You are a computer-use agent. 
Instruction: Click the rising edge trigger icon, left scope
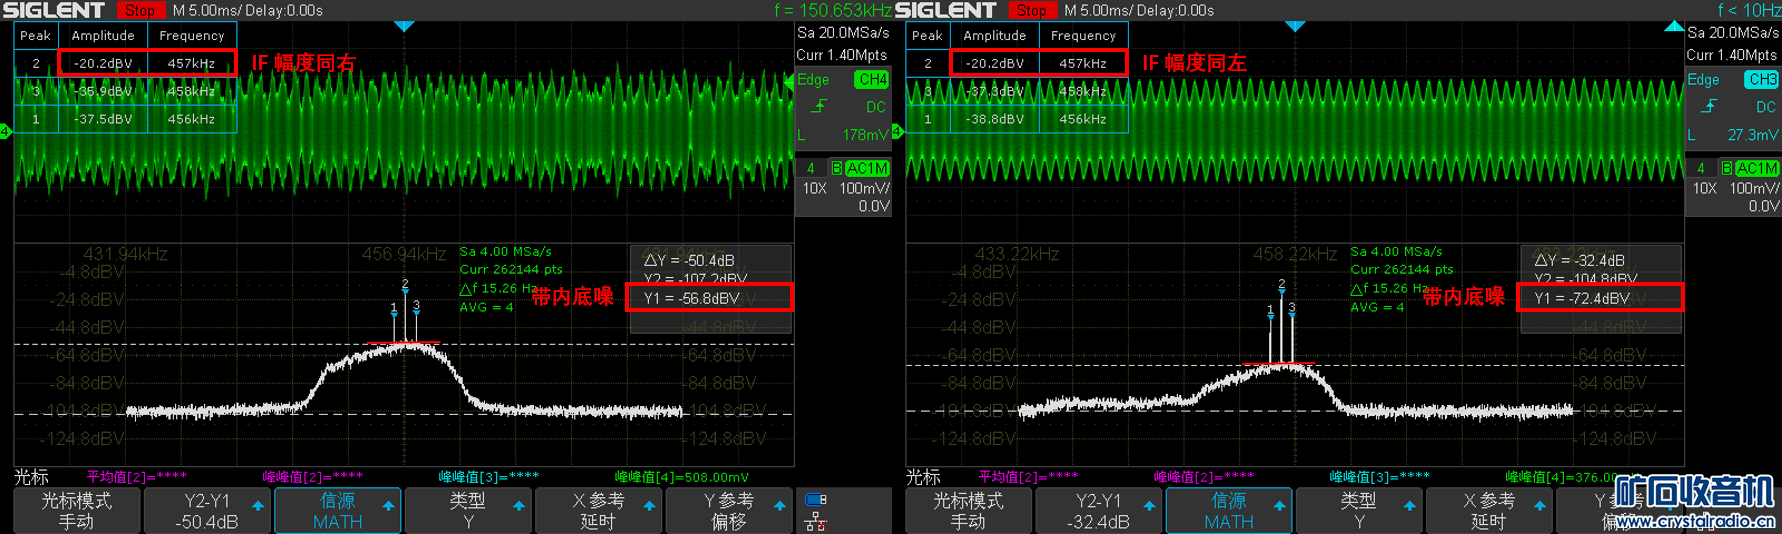coord(819,107)
